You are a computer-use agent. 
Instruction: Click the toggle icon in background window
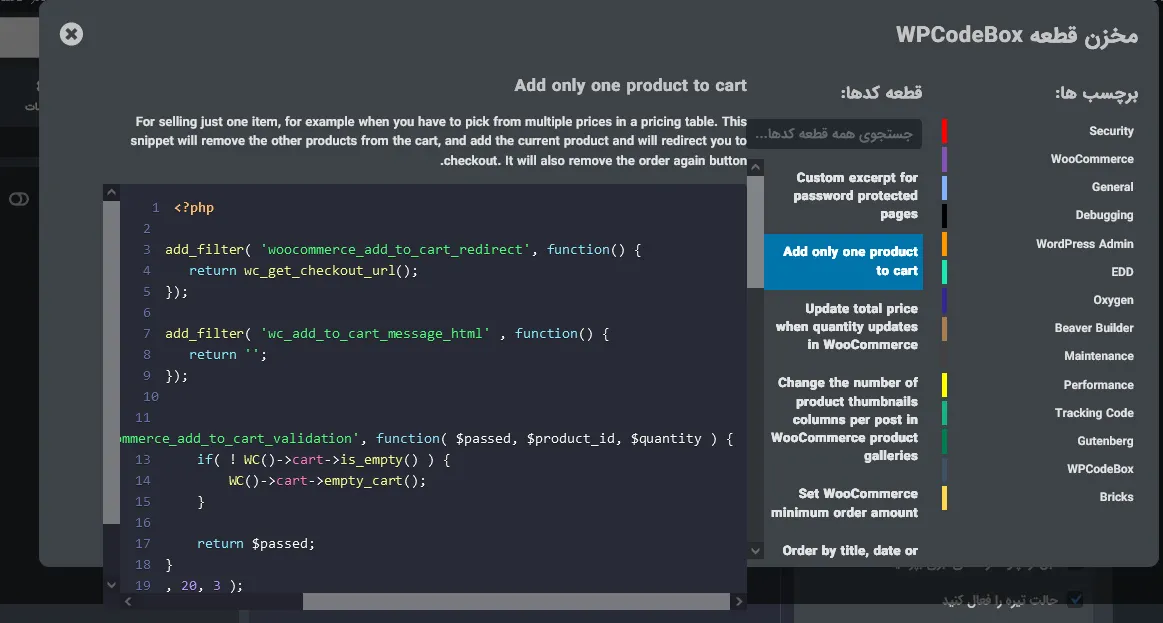coord(19,199)
